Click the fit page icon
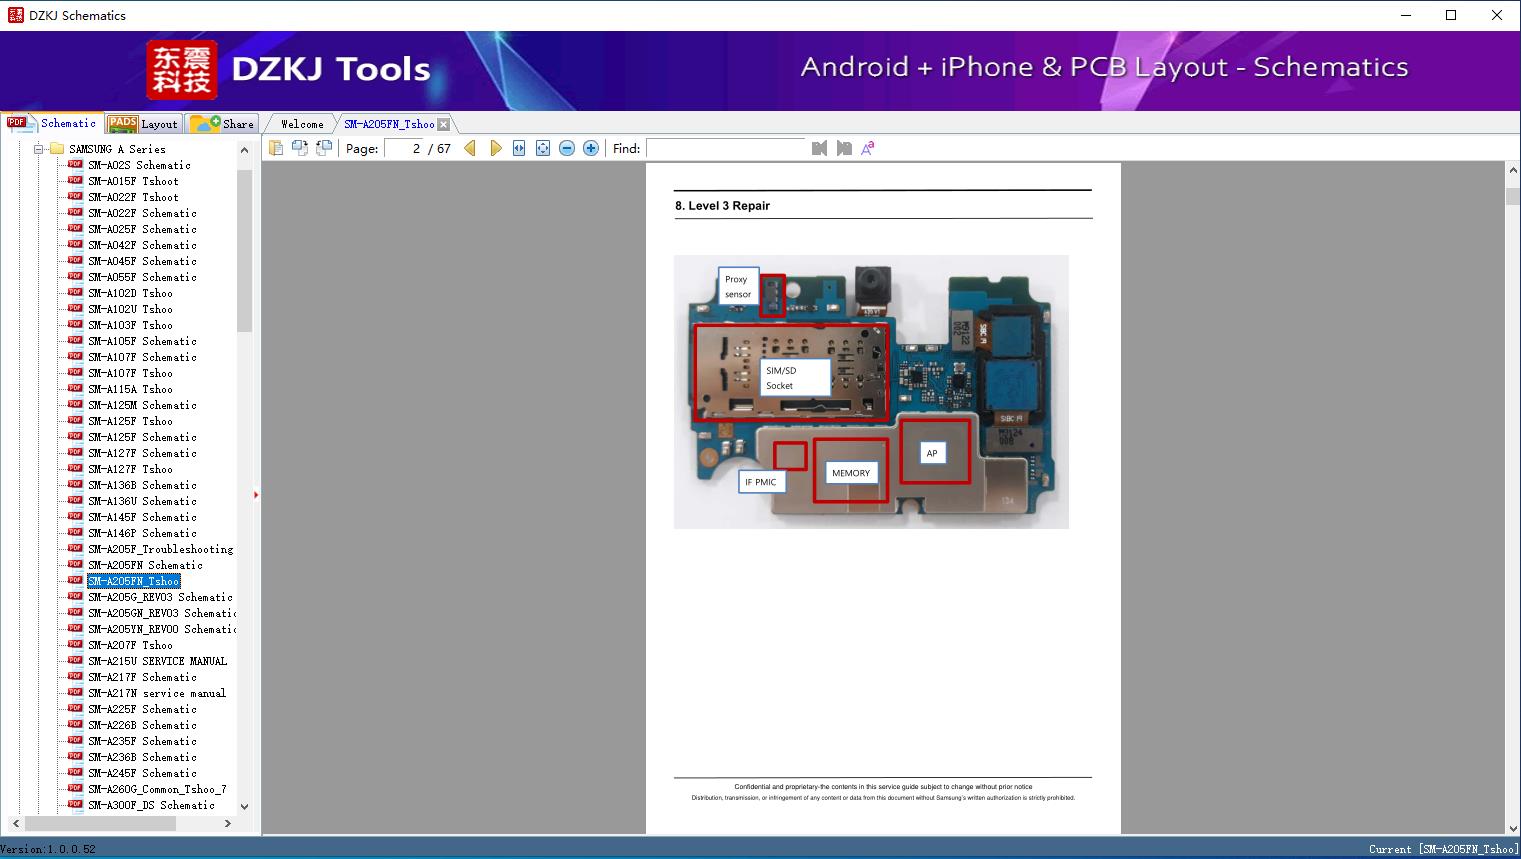The image size is (1521, 859). [x=543, y=148]
